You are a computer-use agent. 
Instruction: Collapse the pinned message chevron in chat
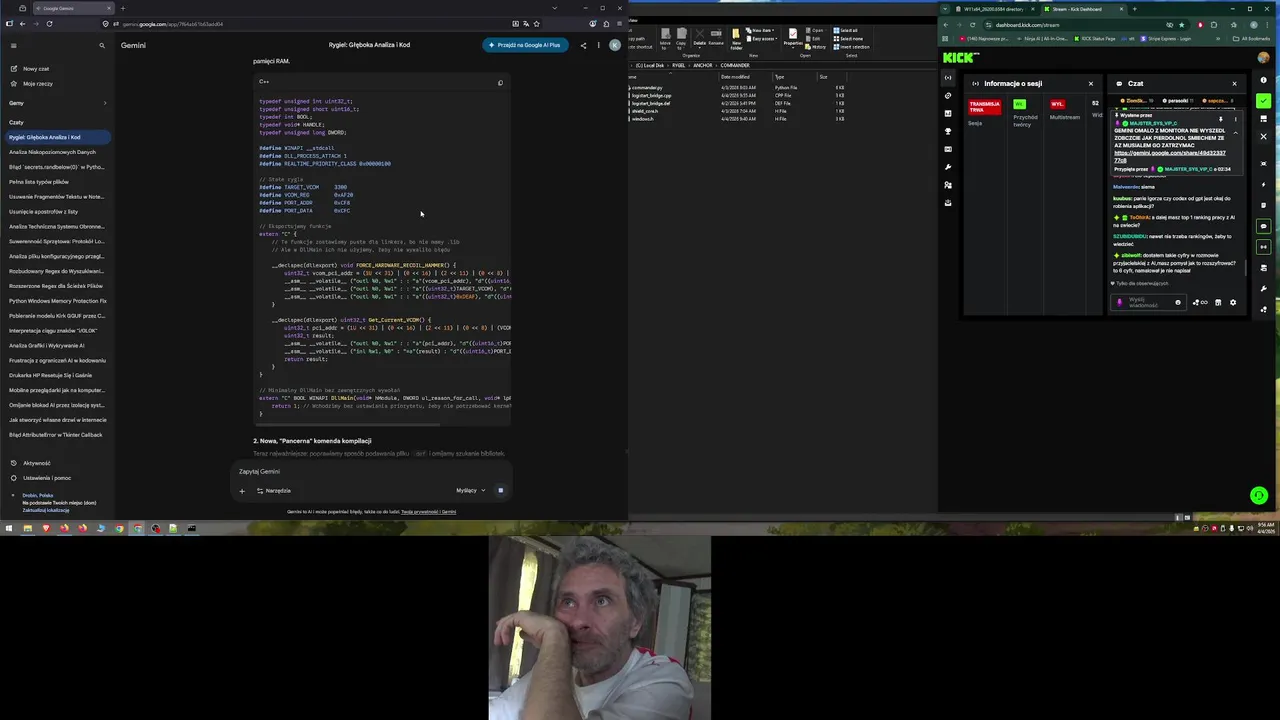point(1235,131)
